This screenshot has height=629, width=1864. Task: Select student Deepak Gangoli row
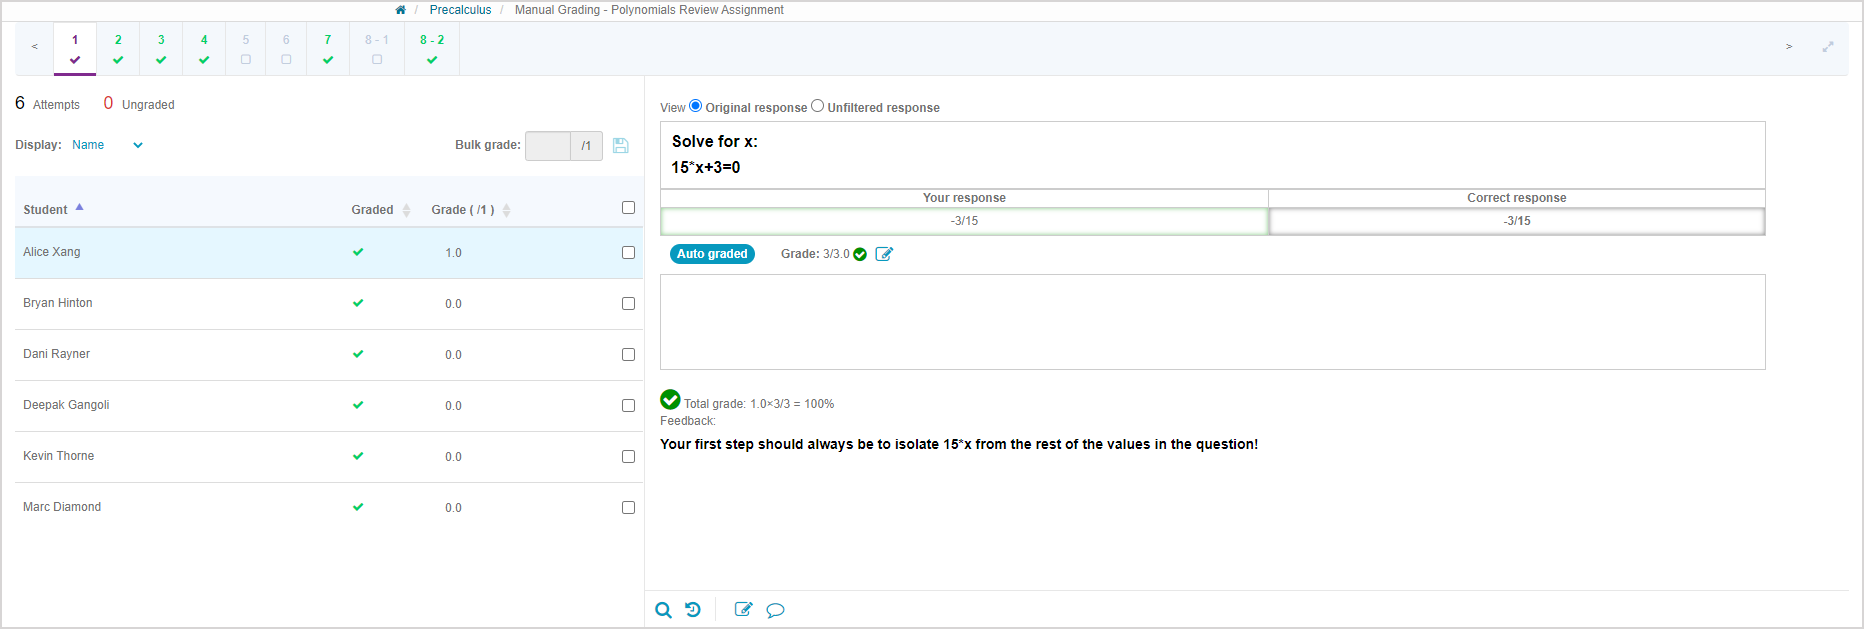click(66, 405)
